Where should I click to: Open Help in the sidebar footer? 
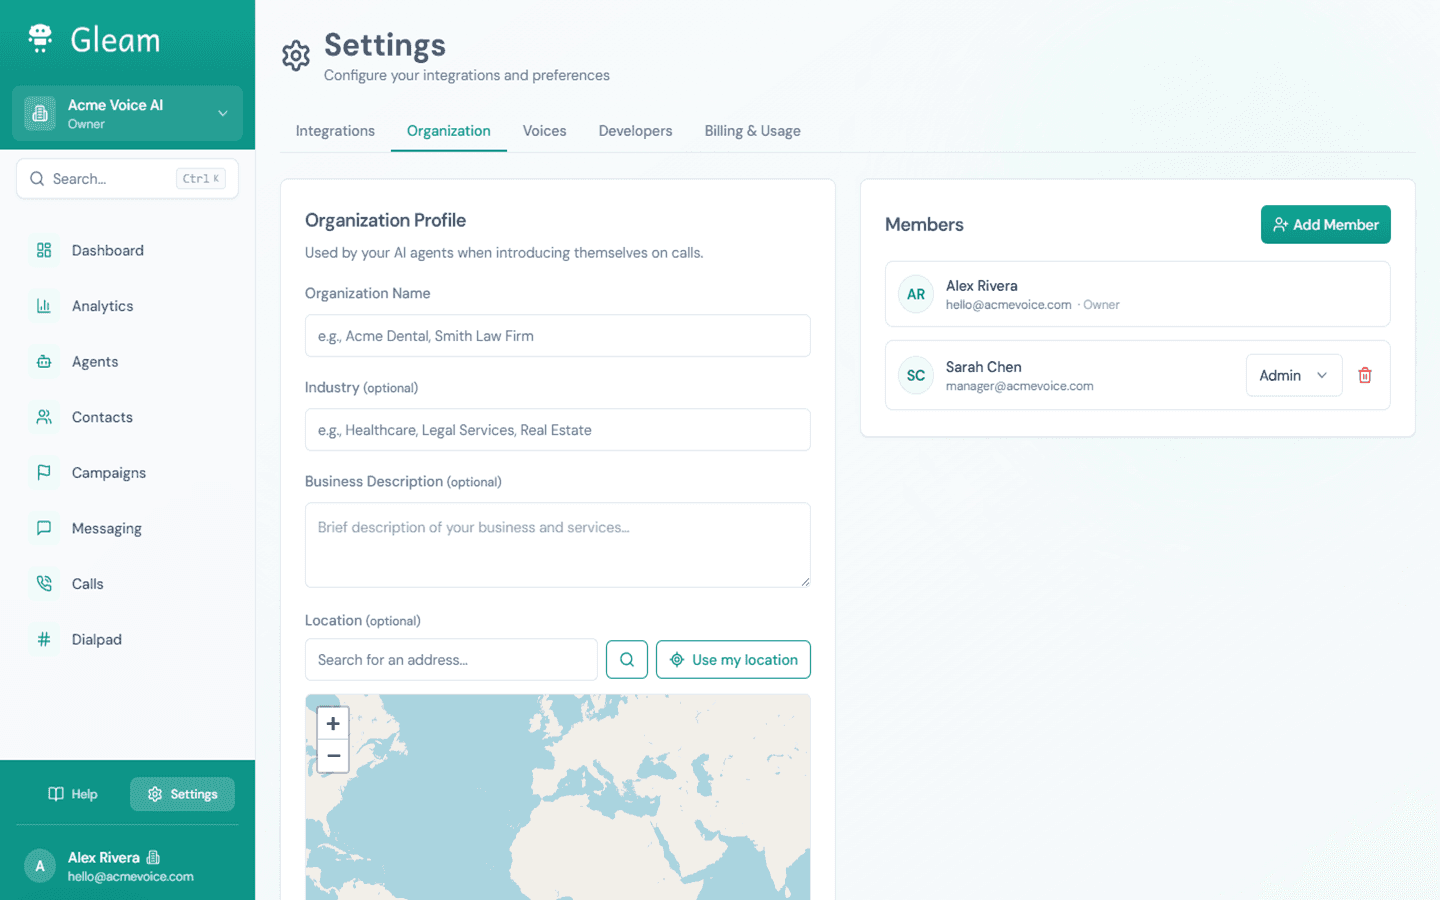(x=73, y=794)
